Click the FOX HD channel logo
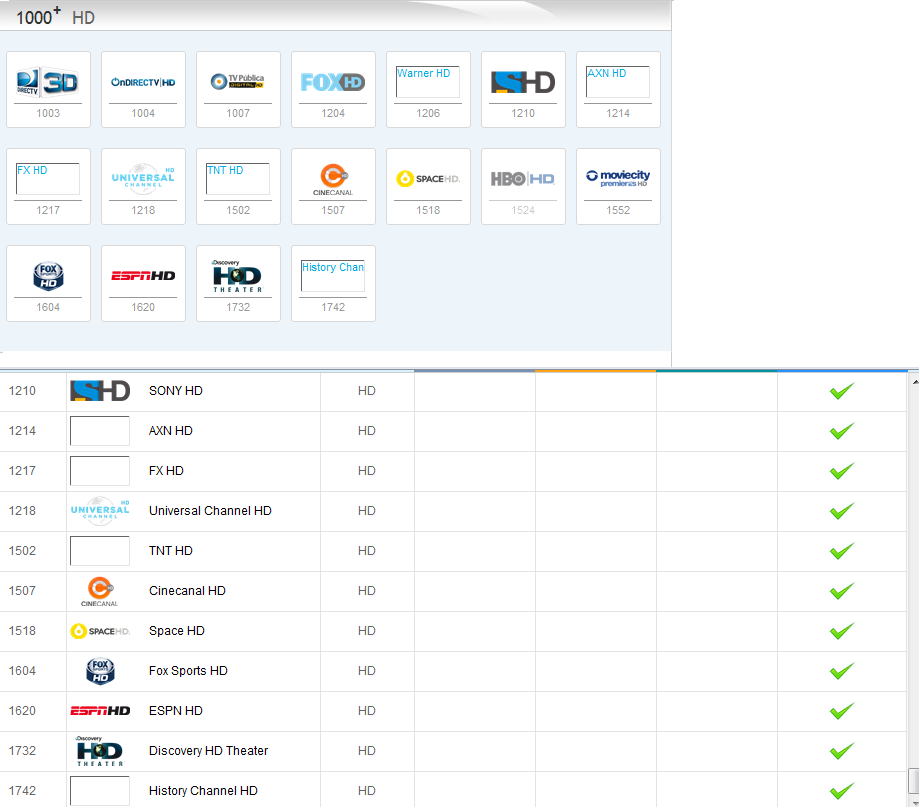 pos(332,82)
